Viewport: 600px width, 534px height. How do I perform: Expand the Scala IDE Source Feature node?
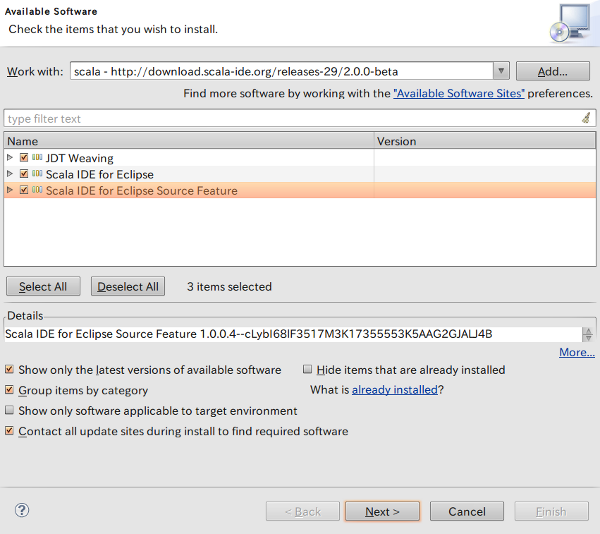point(10,190)
